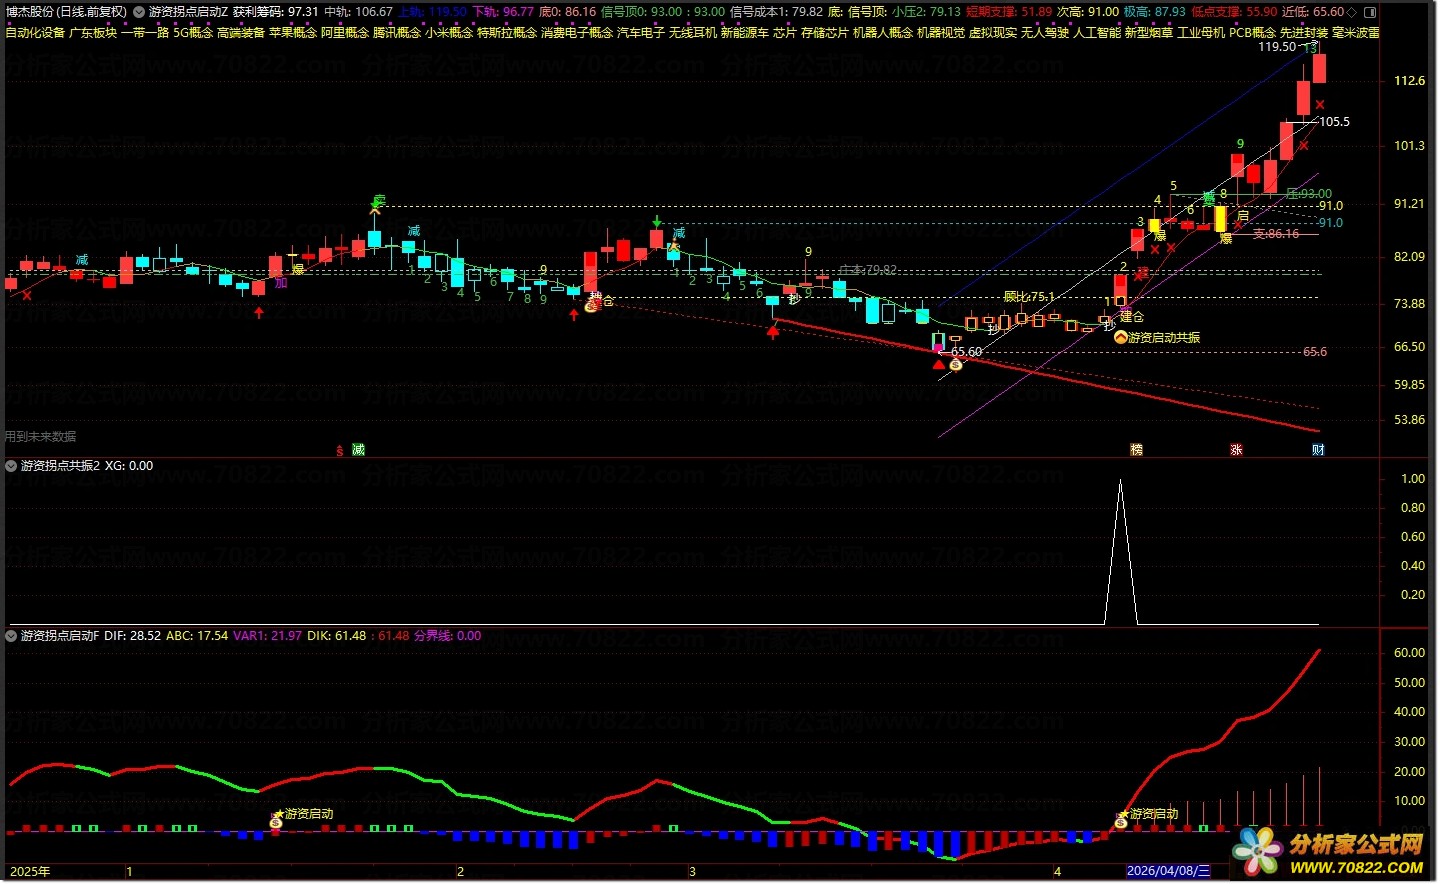Image resolution: width=1440 pixels, height=884 pixels.
Task: Click the 112.6 price axis label
Action: point(1409,81)
